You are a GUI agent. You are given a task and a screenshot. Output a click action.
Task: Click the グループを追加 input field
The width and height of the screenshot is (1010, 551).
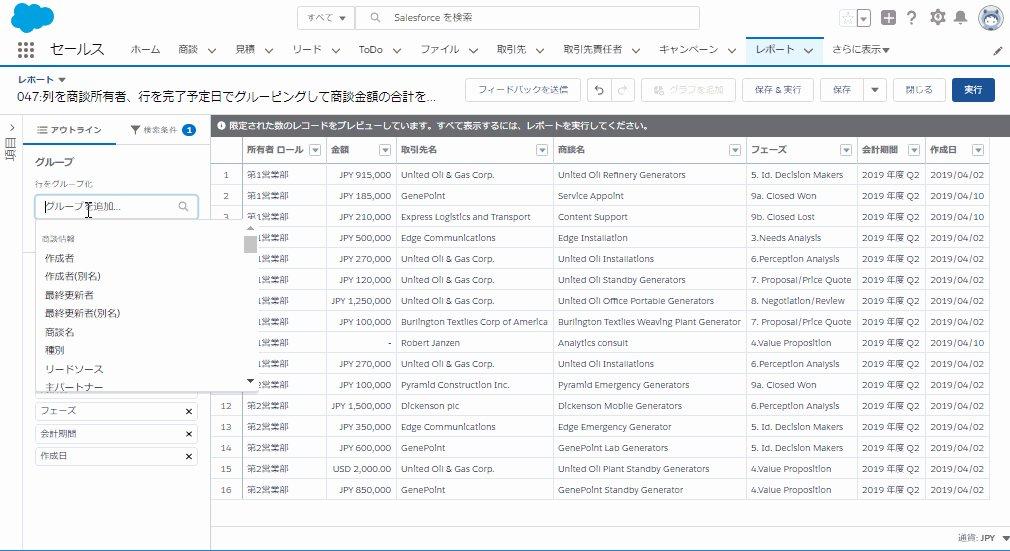[117, 206]
